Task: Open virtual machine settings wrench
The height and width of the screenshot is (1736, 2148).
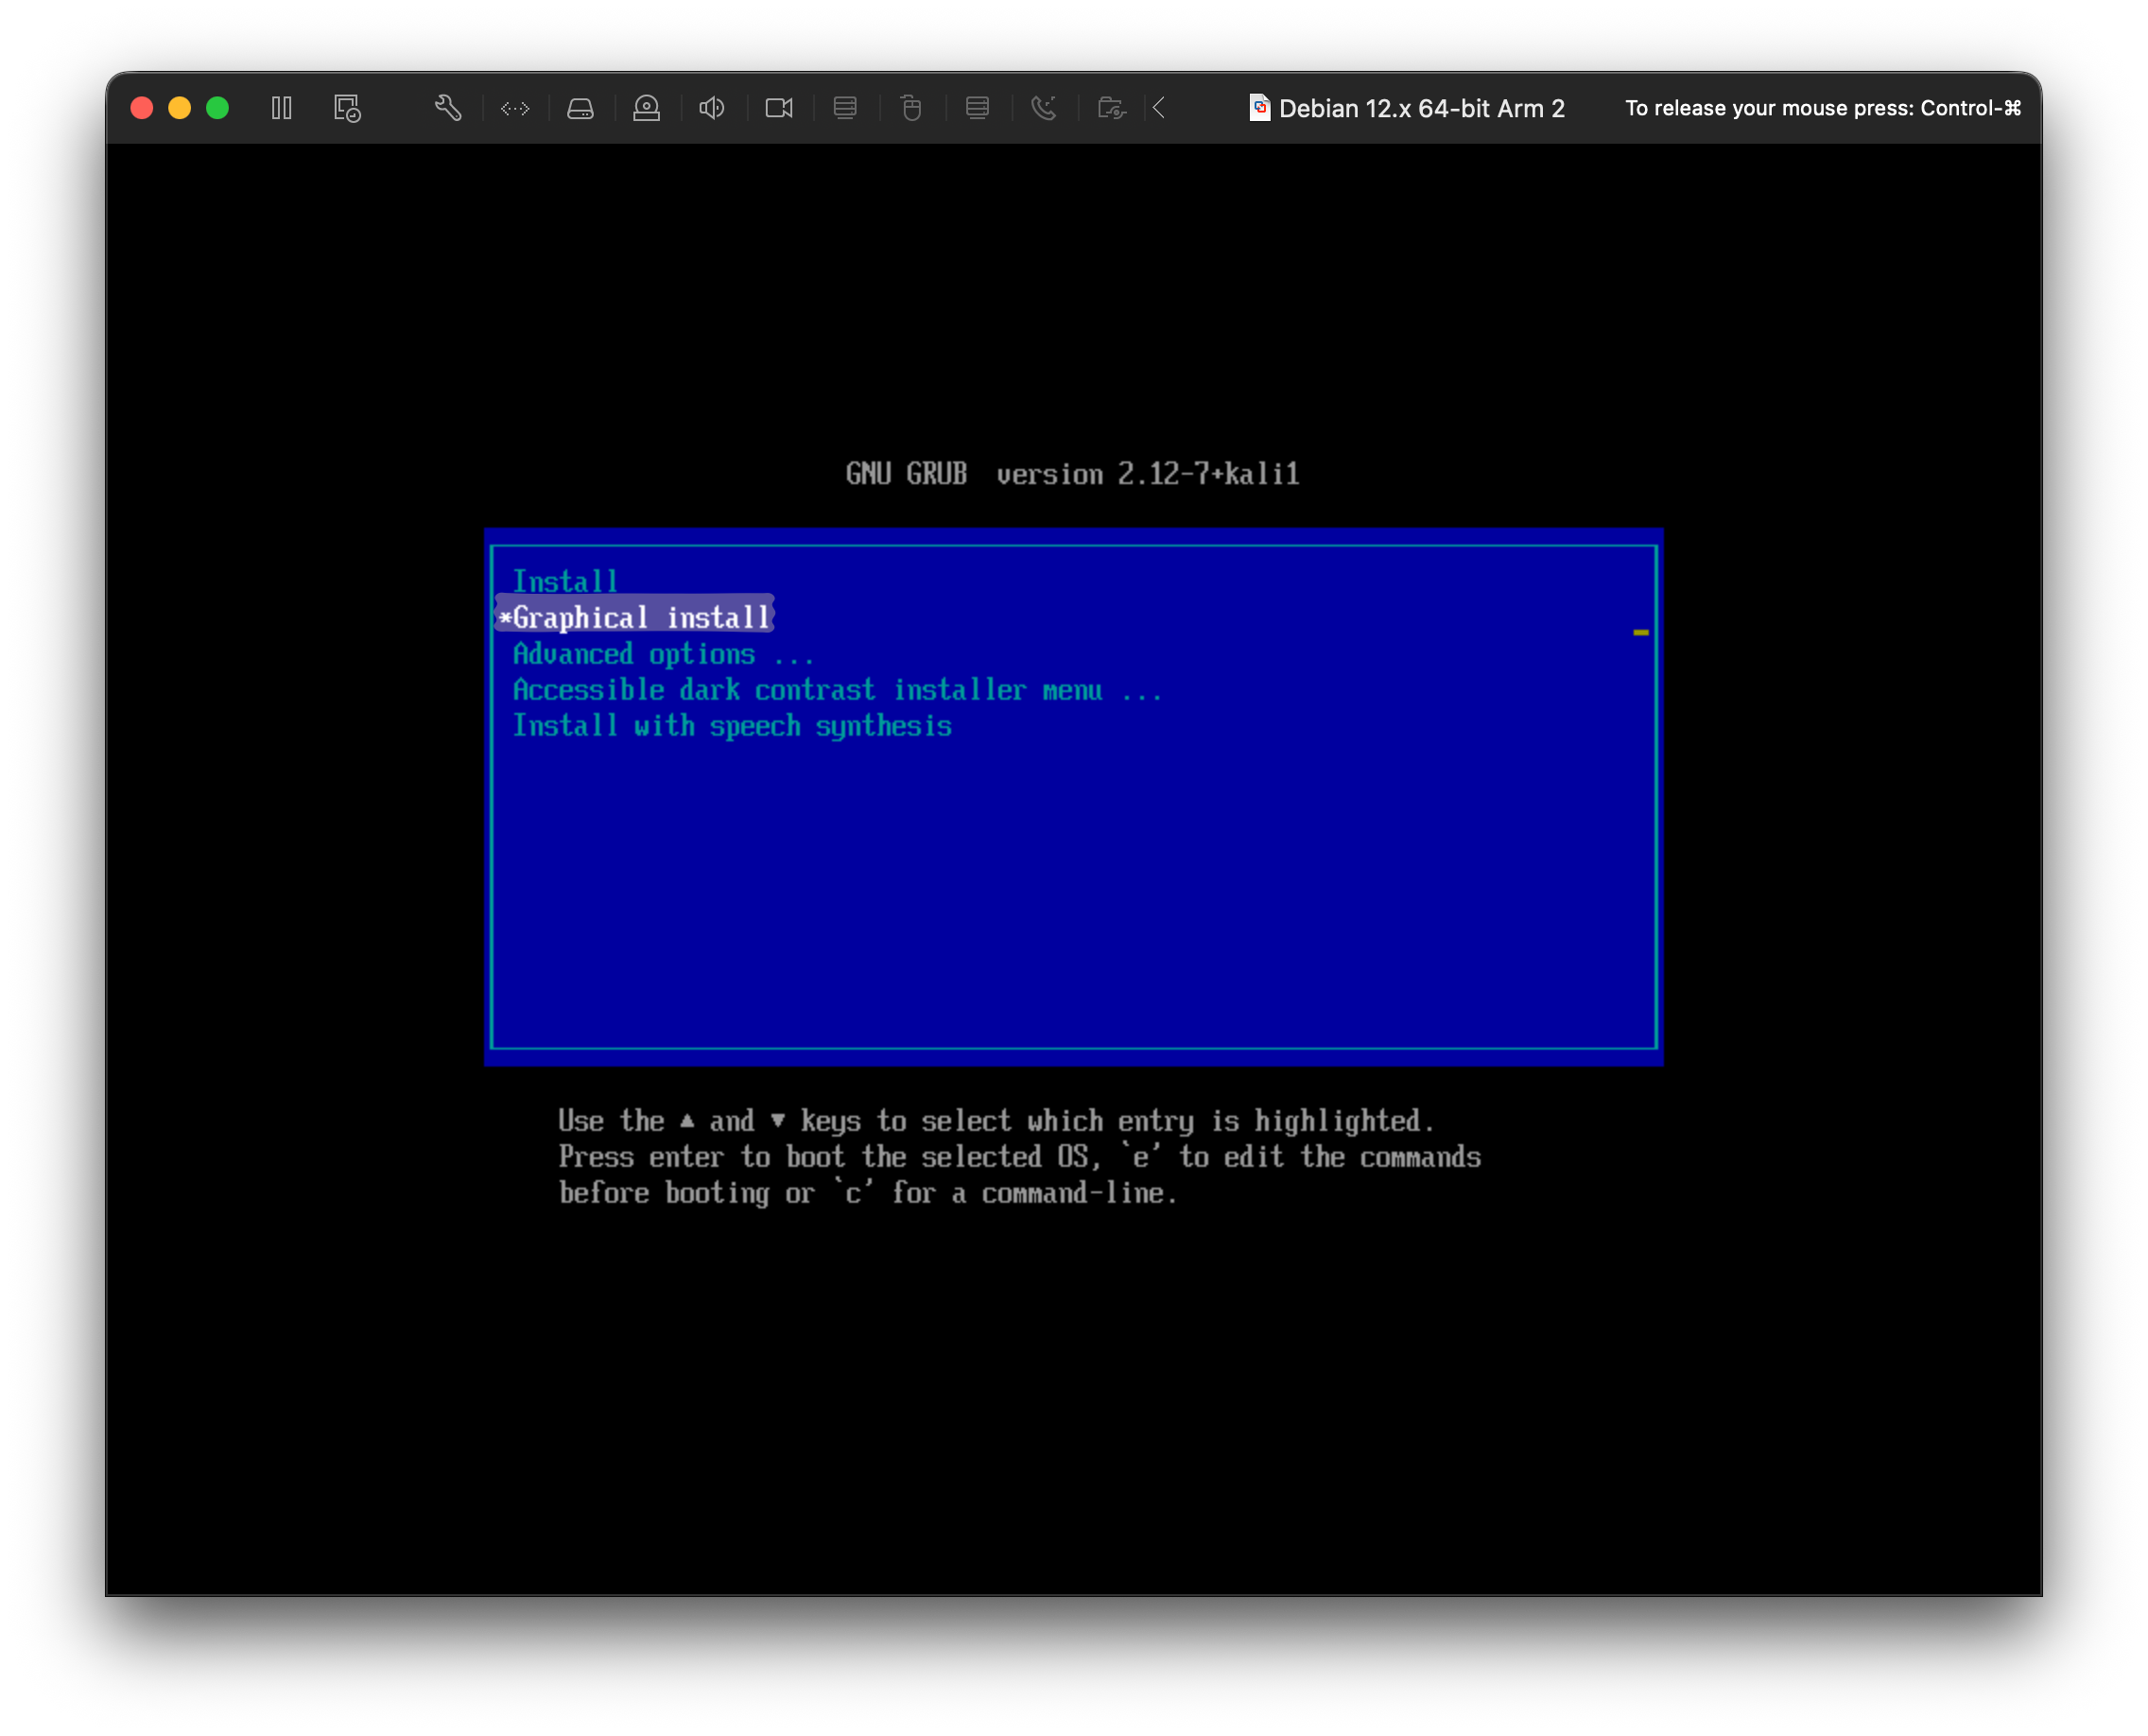Action: 448,108
